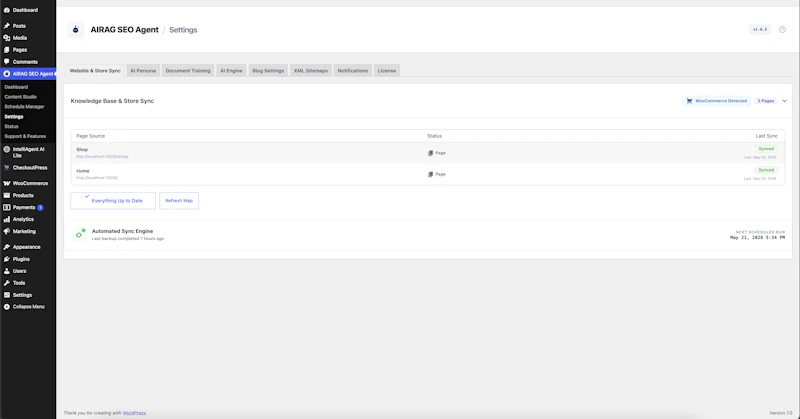Switch to the Website & Store Sync tab
This screenshot has height=419, width=800.
95,71
